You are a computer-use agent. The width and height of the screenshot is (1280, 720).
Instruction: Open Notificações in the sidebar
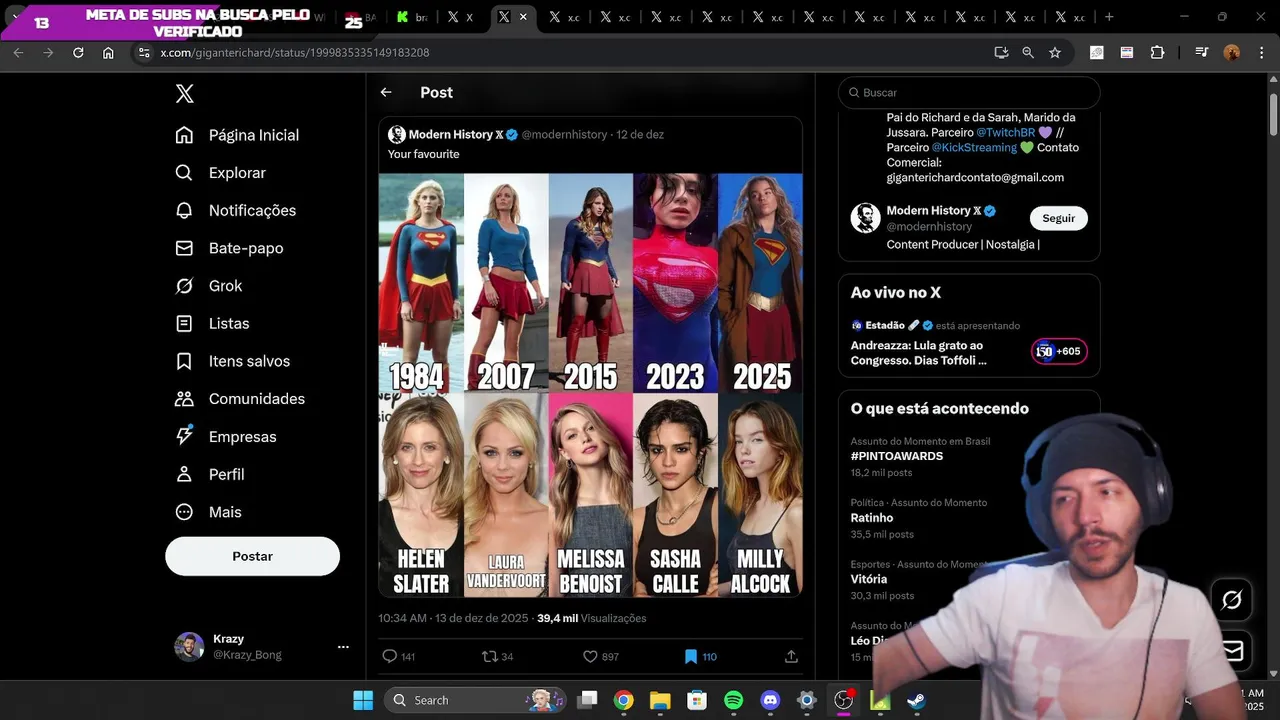pyautogui.click(x=236, y=210)
